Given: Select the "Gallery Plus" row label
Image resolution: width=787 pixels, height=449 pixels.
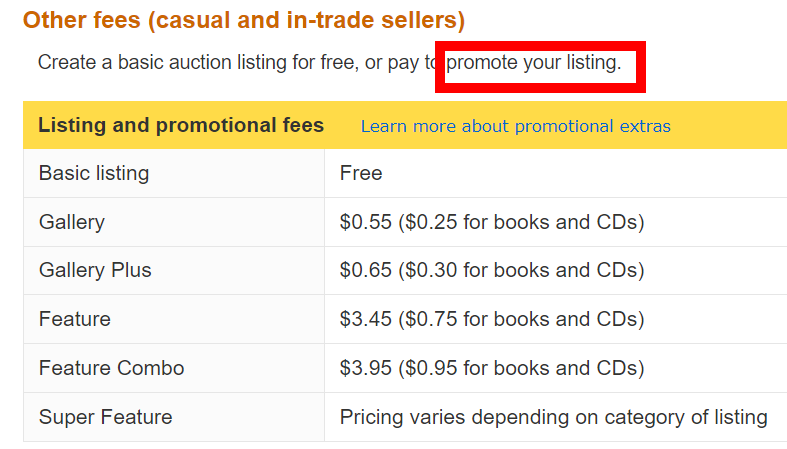Looking at the screenshot, I should click(95, 270).
